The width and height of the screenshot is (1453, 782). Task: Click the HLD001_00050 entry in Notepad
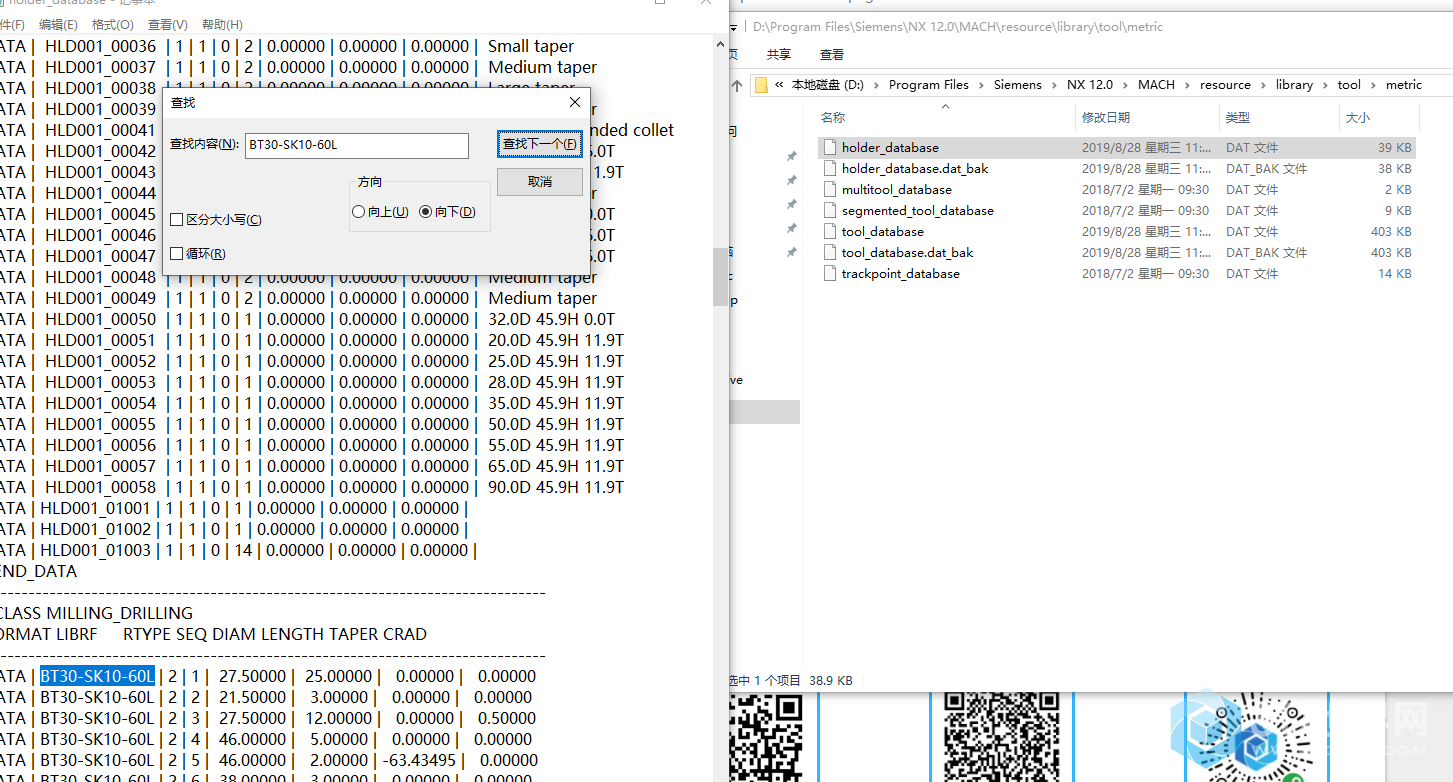point(100,319)
